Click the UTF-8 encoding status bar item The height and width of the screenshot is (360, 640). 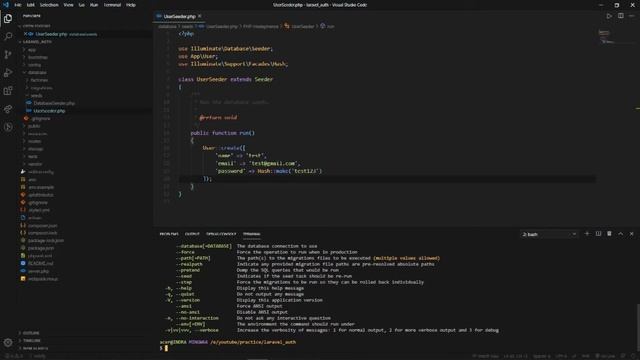561,356
